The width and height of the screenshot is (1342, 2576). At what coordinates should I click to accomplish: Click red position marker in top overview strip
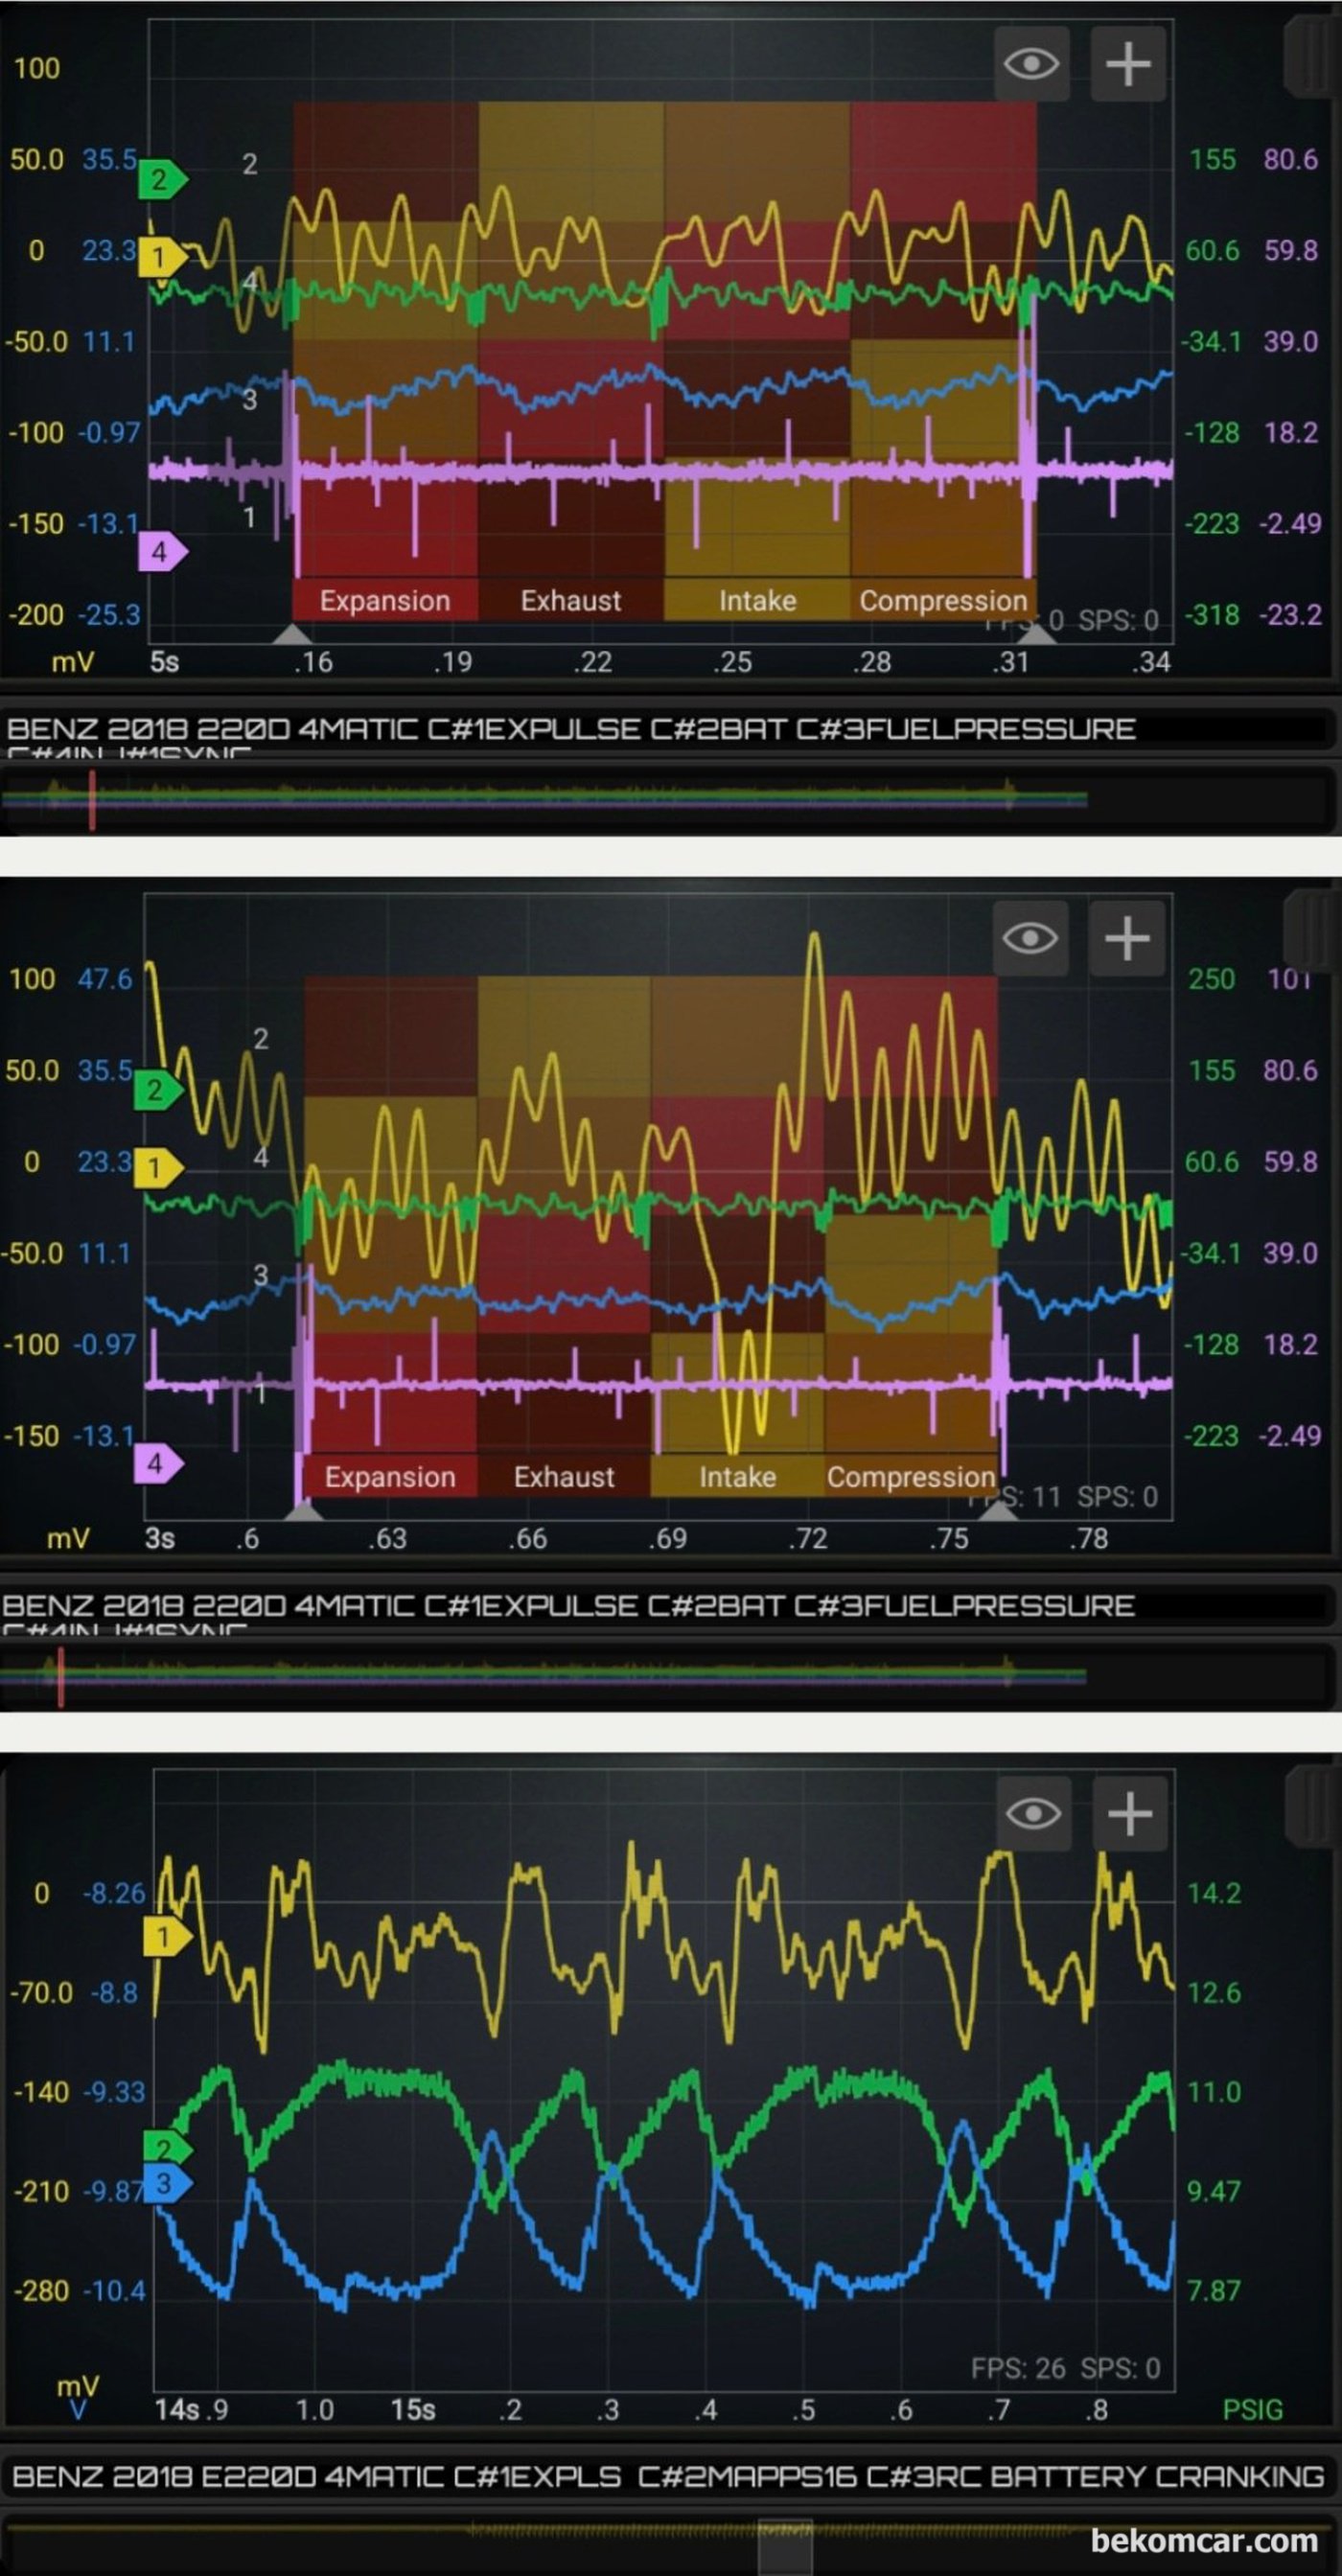click(x=92, y=799)
